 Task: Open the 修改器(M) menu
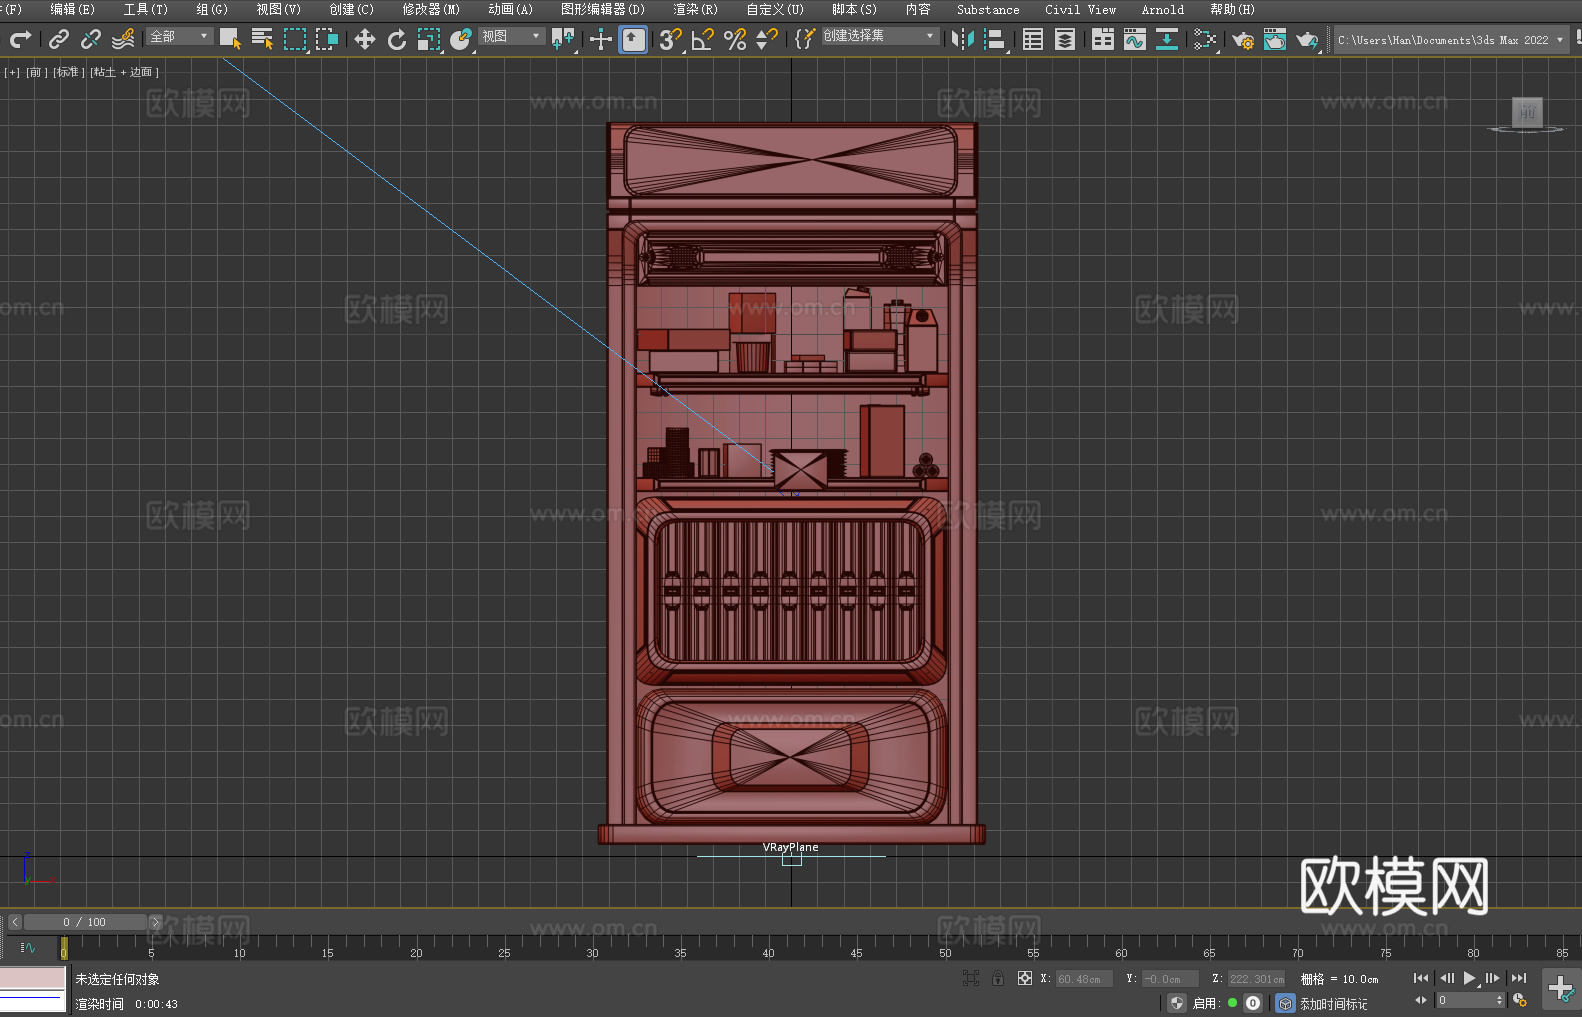[x=431, y=9]
